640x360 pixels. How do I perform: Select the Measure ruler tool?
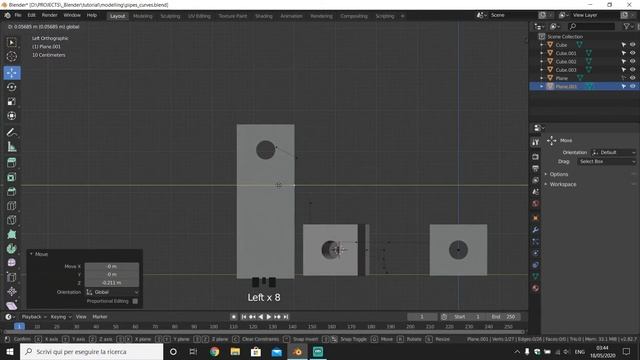(x=12, y=147)
